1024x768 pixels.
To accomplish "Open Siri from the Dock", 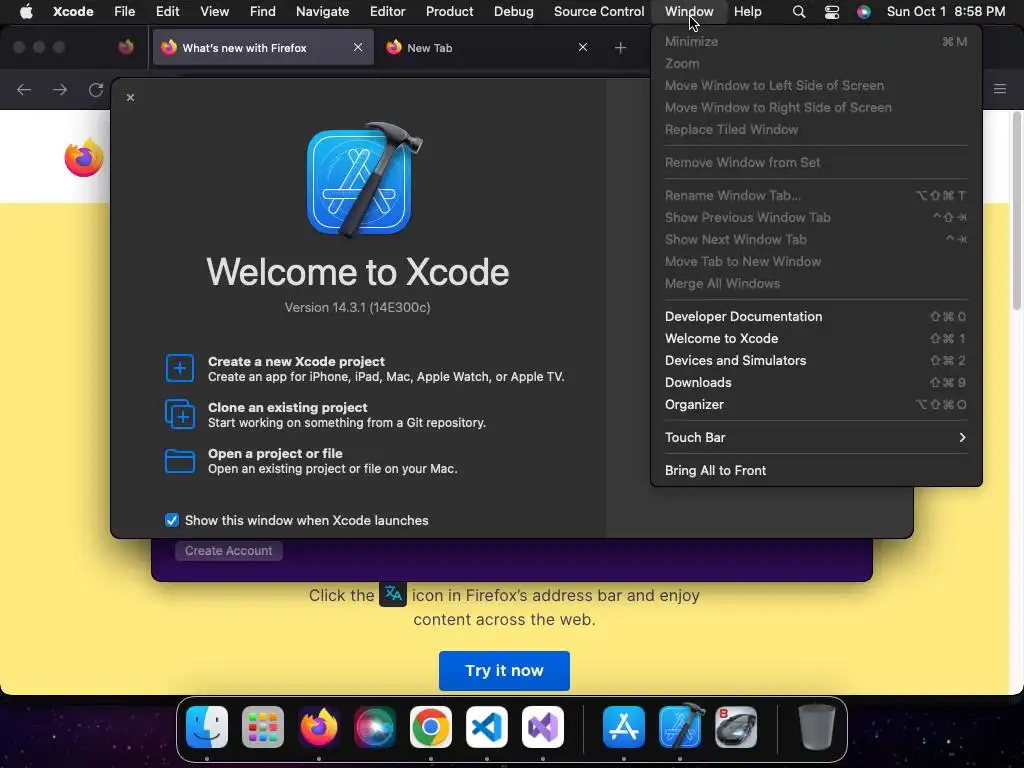I will pyautogui.click(x=375, y=727).
